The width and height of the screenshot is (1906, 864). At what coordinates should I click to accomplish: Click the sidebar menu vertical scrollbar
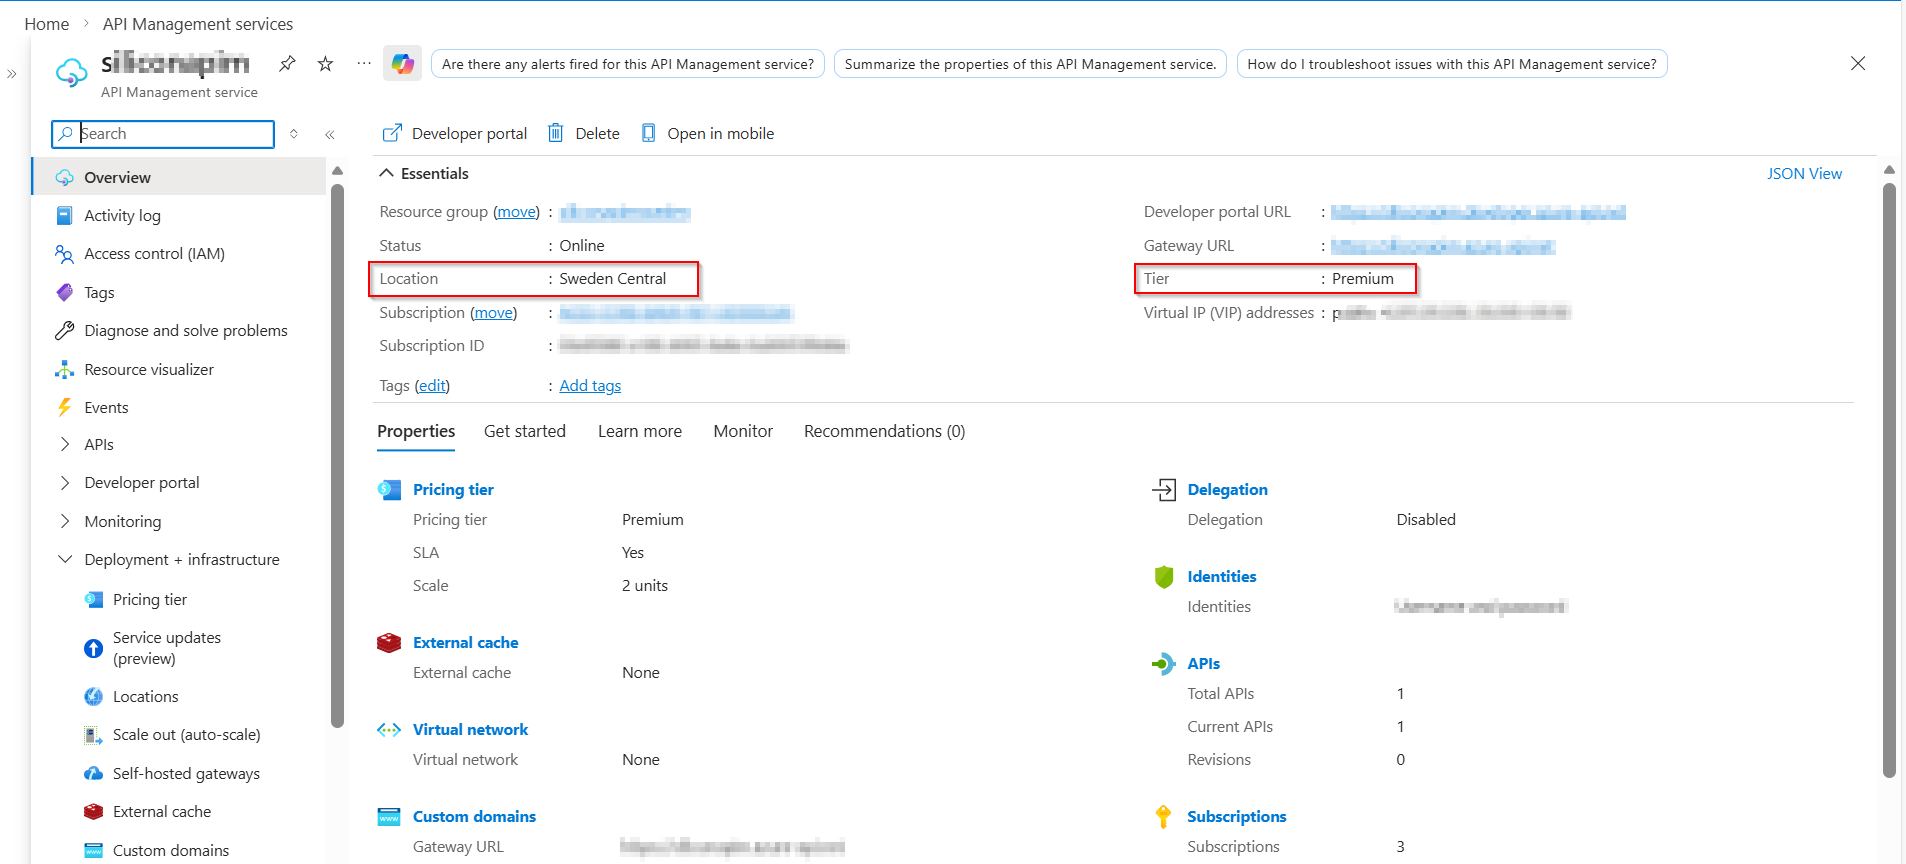(x=337, y=455)
